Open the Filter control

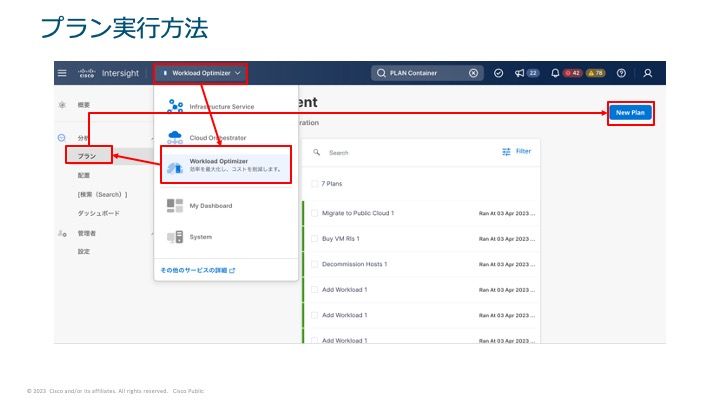point(517,151)
